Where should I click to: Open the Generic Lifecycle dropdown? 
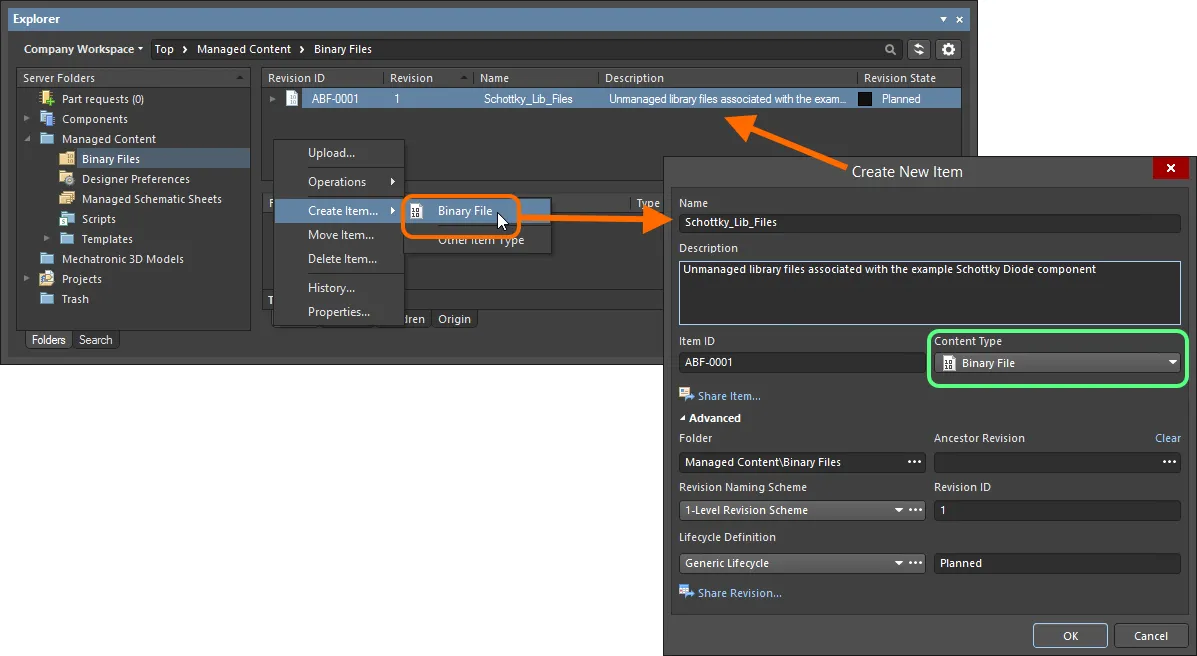click(x=897, y=563)
